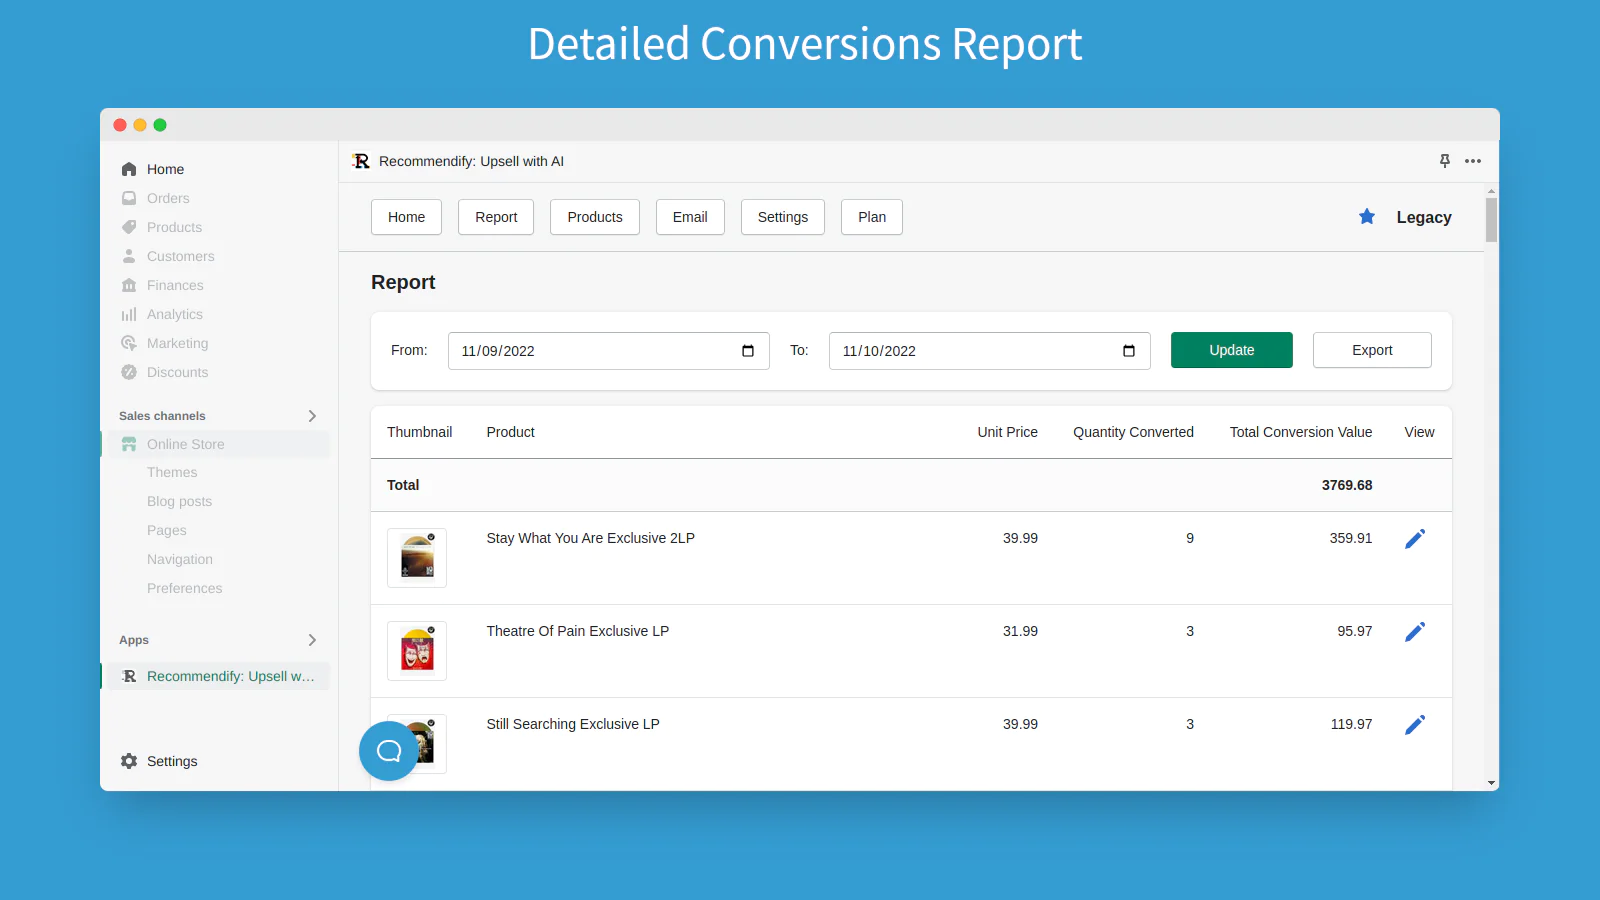Click pencil icon for Still Searching LP
This screenshot has height=900, width=1600.
[x=1414, y=725]
